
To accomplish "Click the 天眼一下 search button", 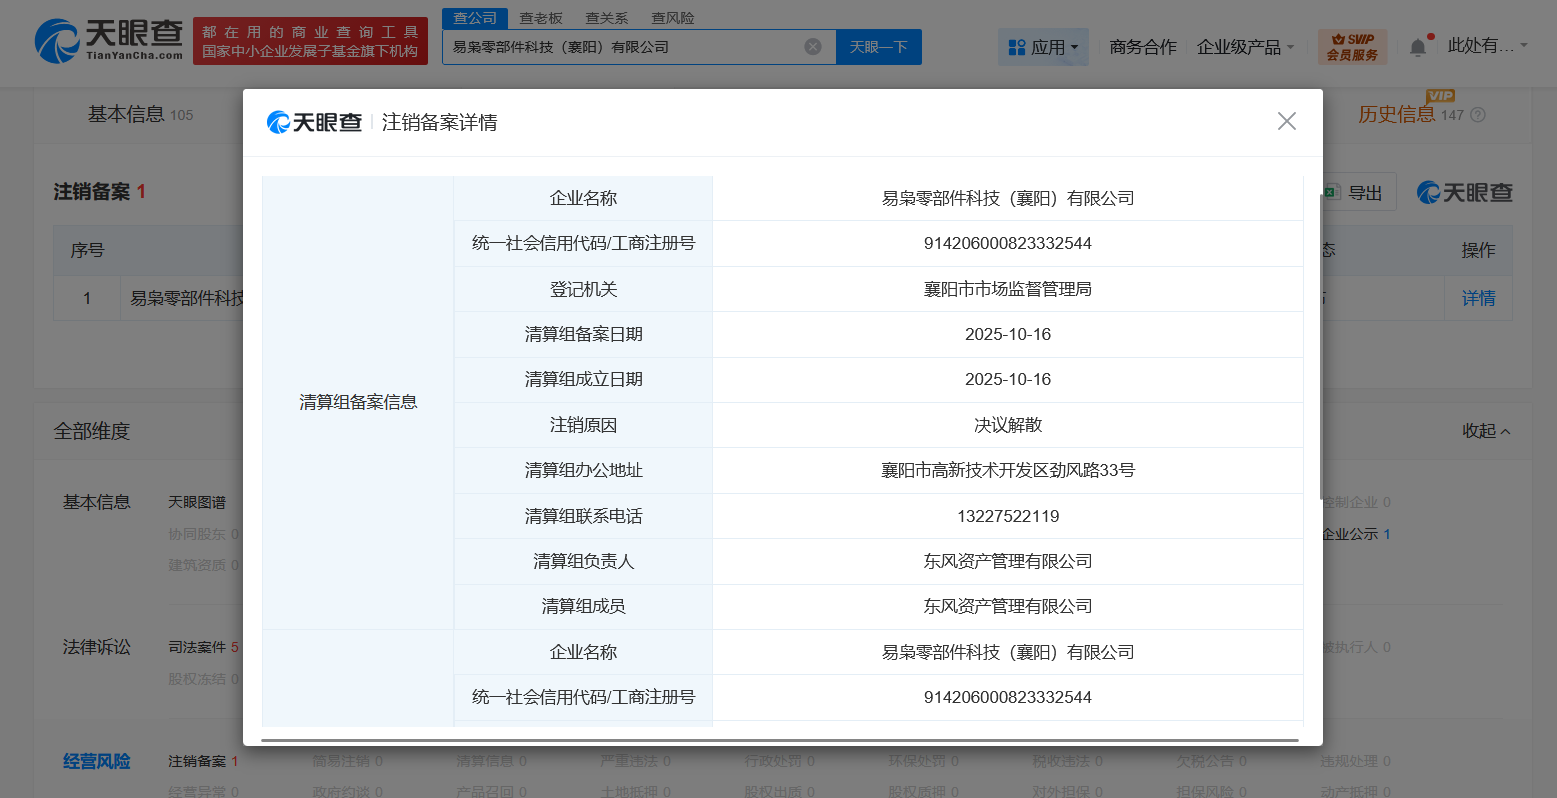I will point(878,46).
